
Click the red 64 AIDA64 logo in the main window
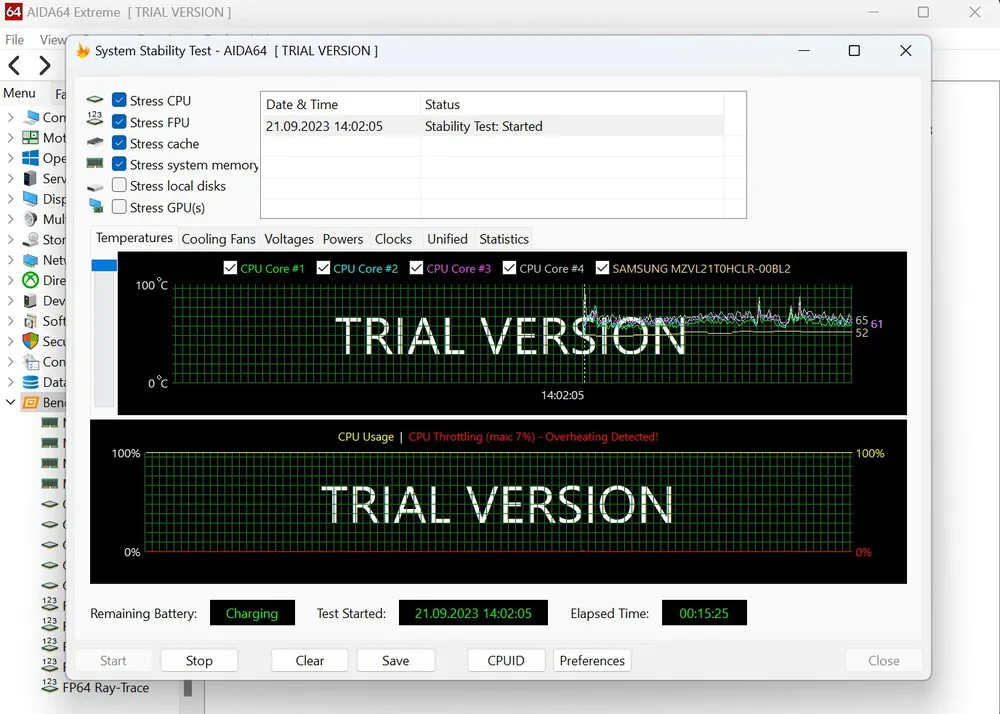point(13,11)
